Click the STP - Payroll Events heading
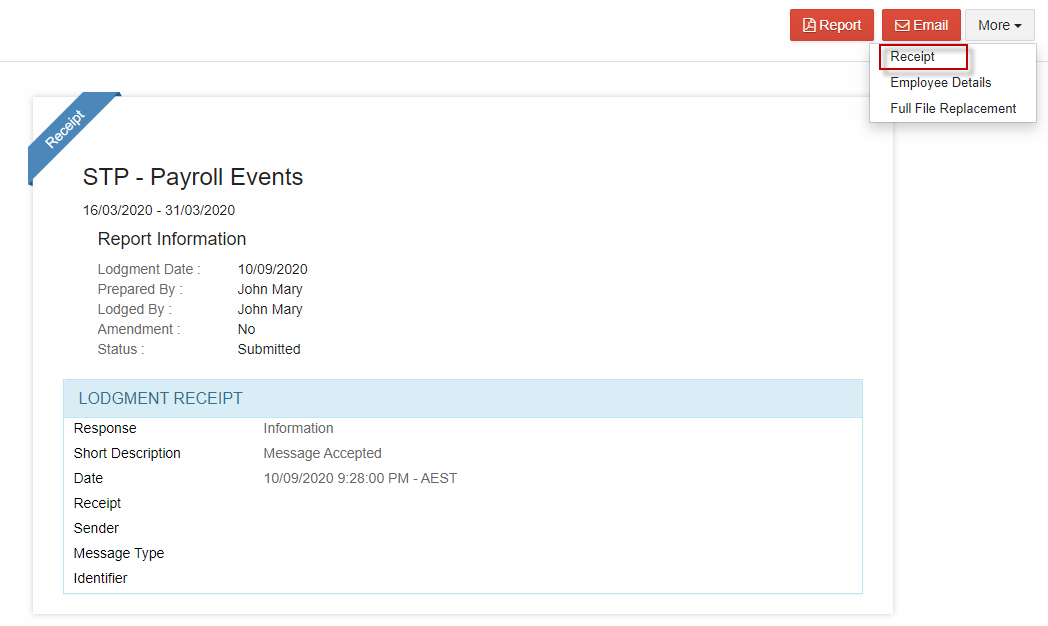The height and width of the screenshot is (626, 1048). [x=192, y=177]
